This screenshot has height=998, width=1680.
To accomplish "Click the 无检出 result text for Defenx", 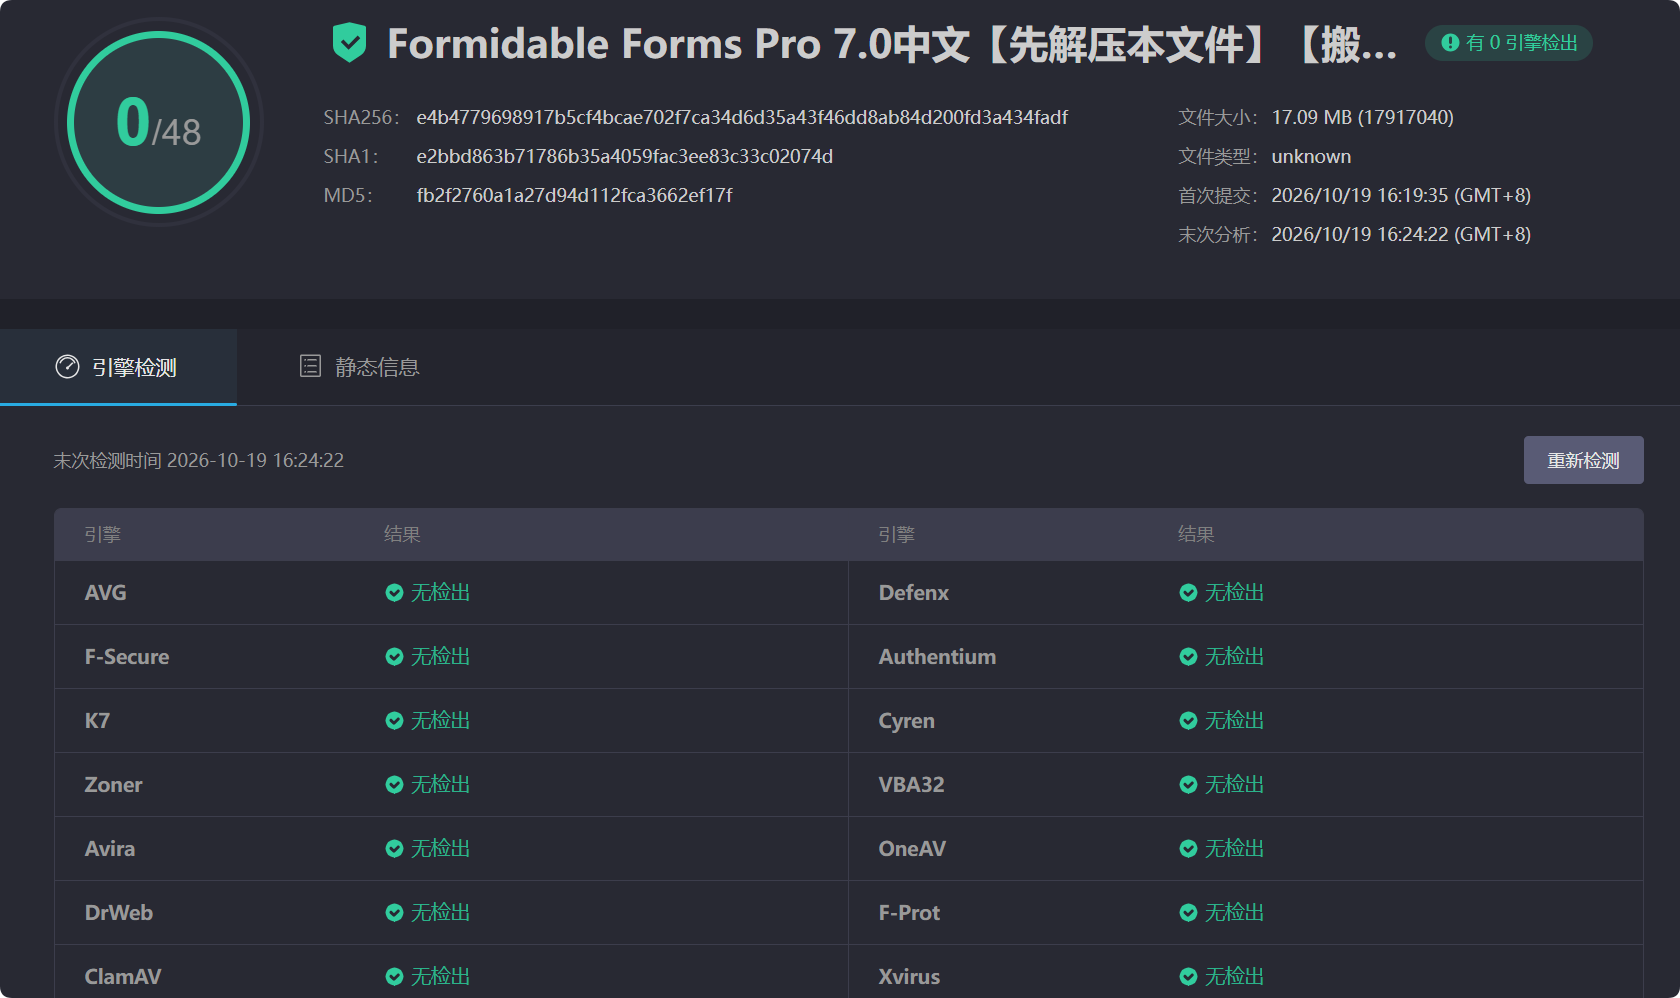I will tap(1235, 592).
